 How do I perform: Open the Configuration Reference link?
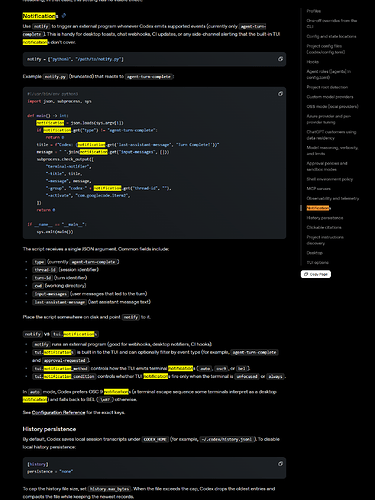point(58,412)
